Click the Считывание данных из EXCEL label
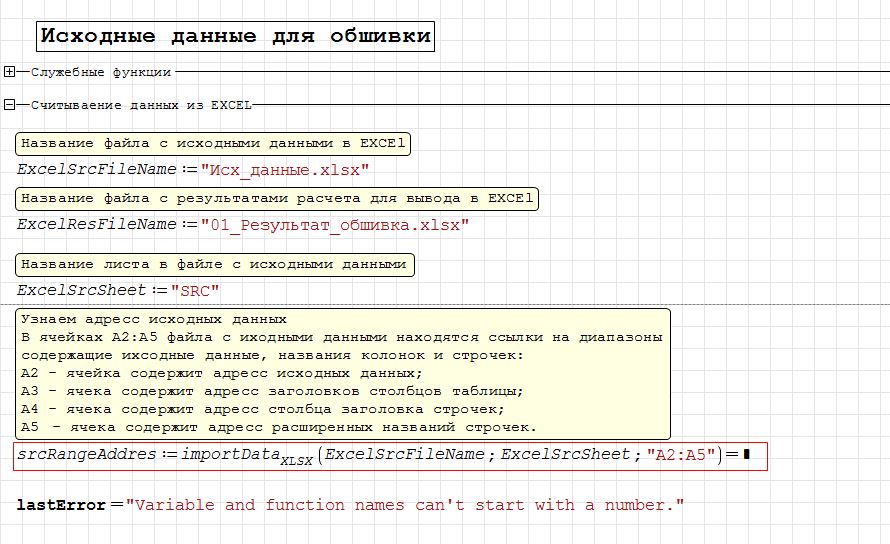Viewport: 890px width, 544px height. [140, 104]
